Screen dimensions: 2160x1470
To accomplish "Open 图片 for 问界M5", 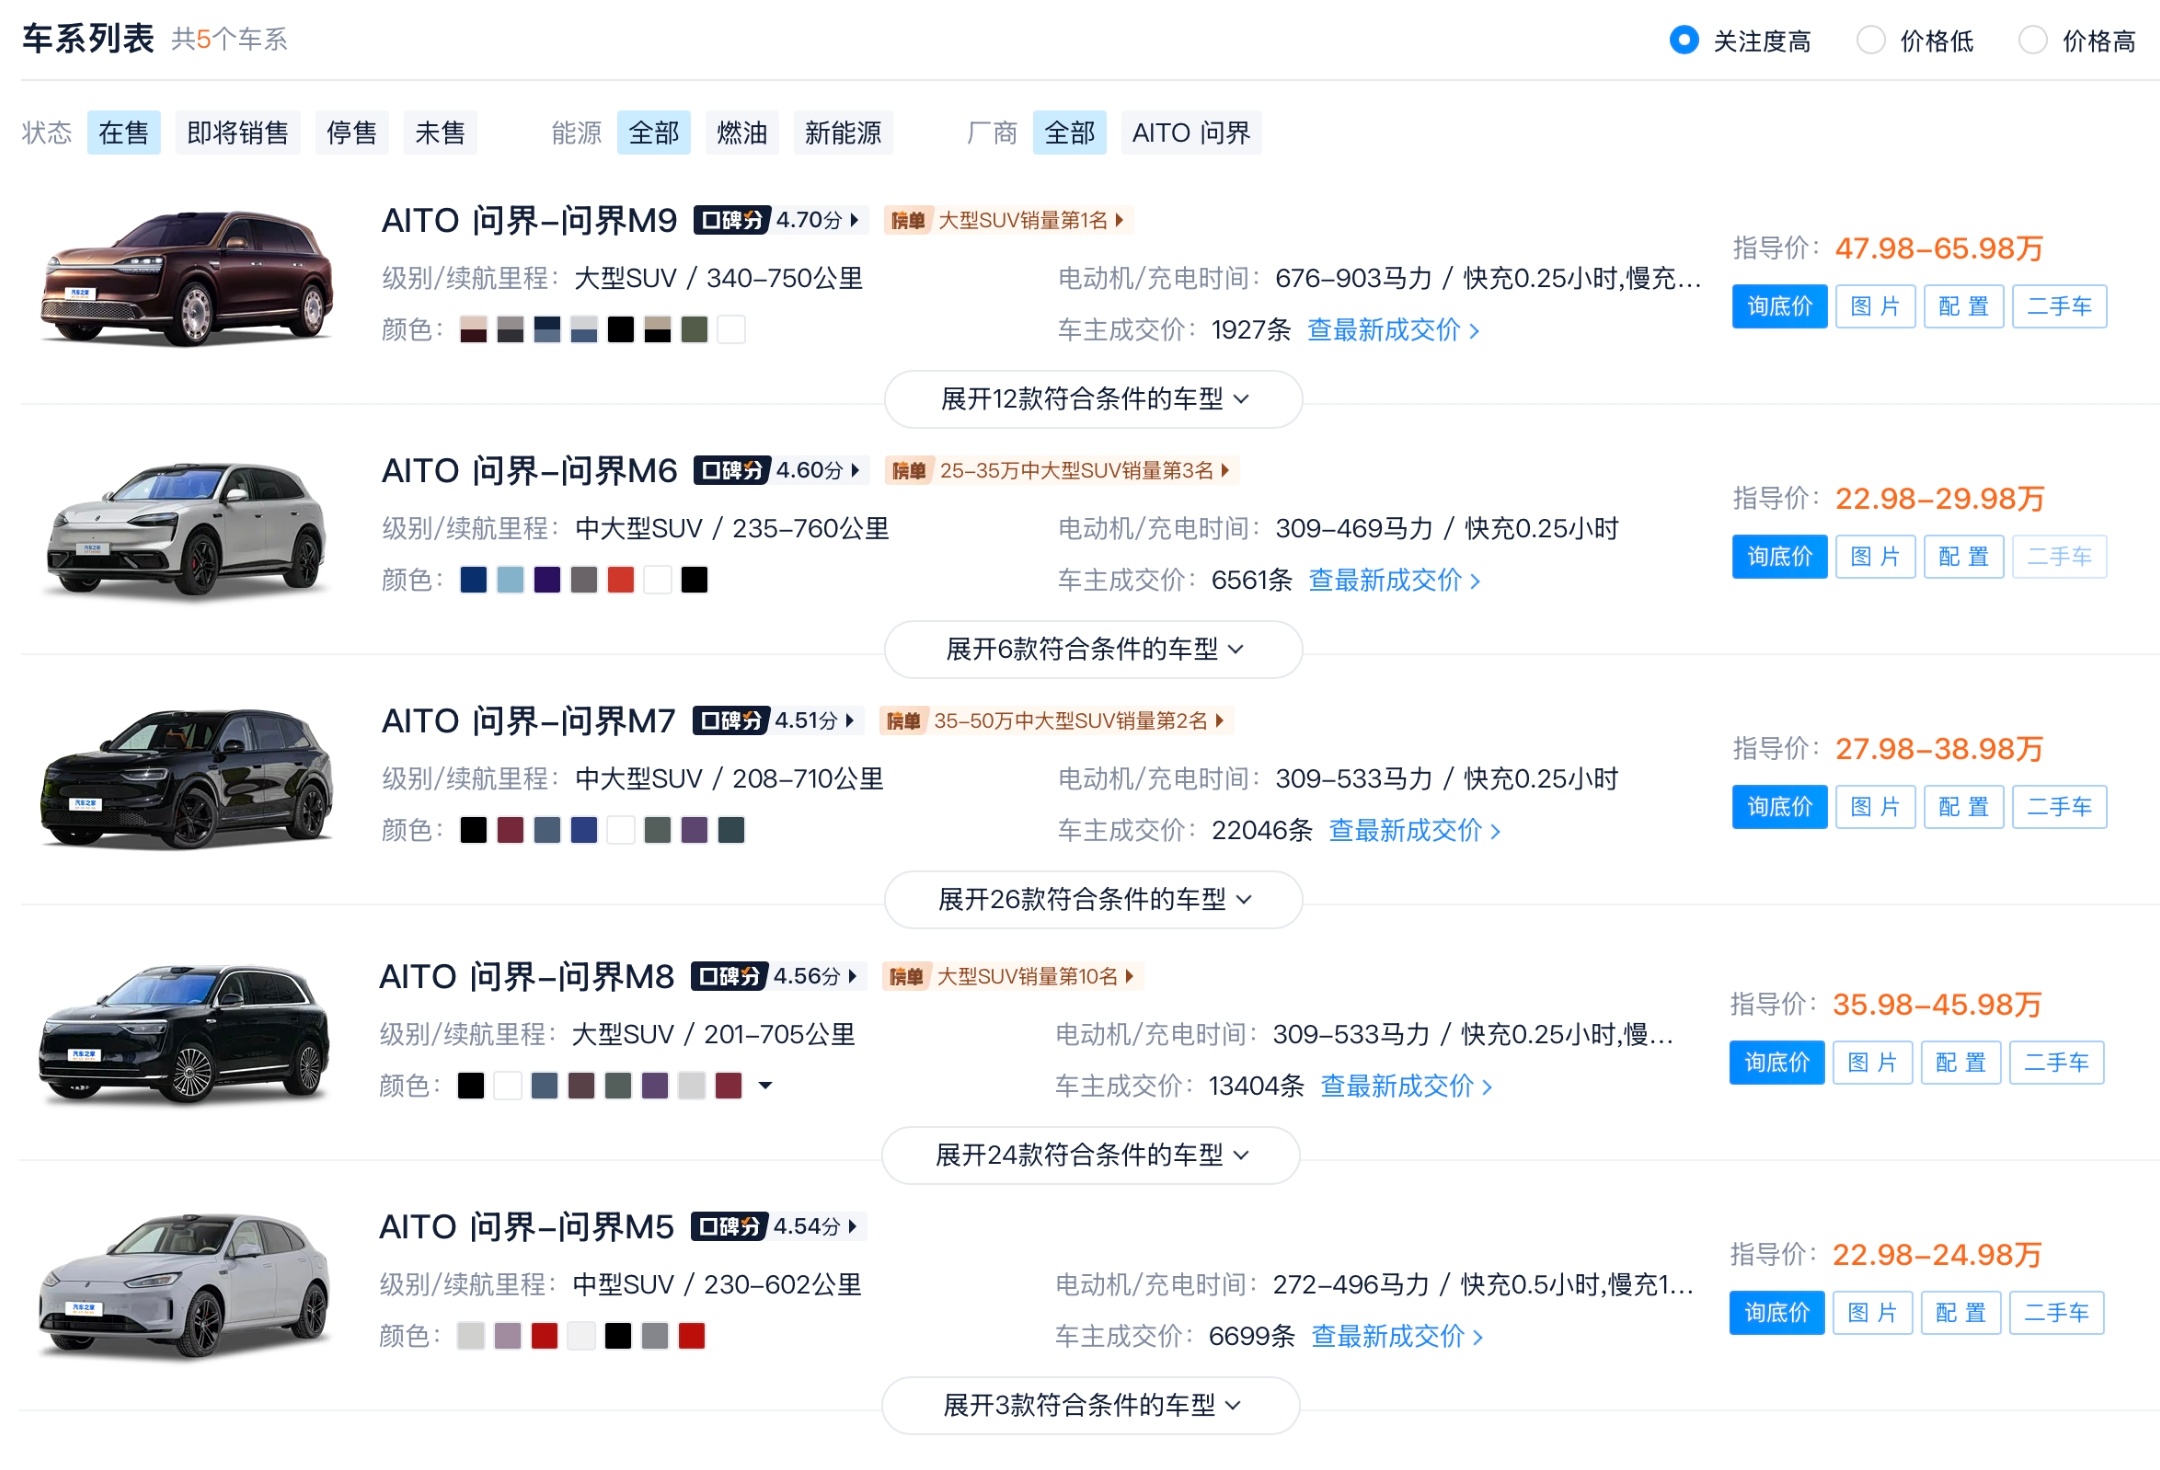I will click(x=1873, y=1312).
